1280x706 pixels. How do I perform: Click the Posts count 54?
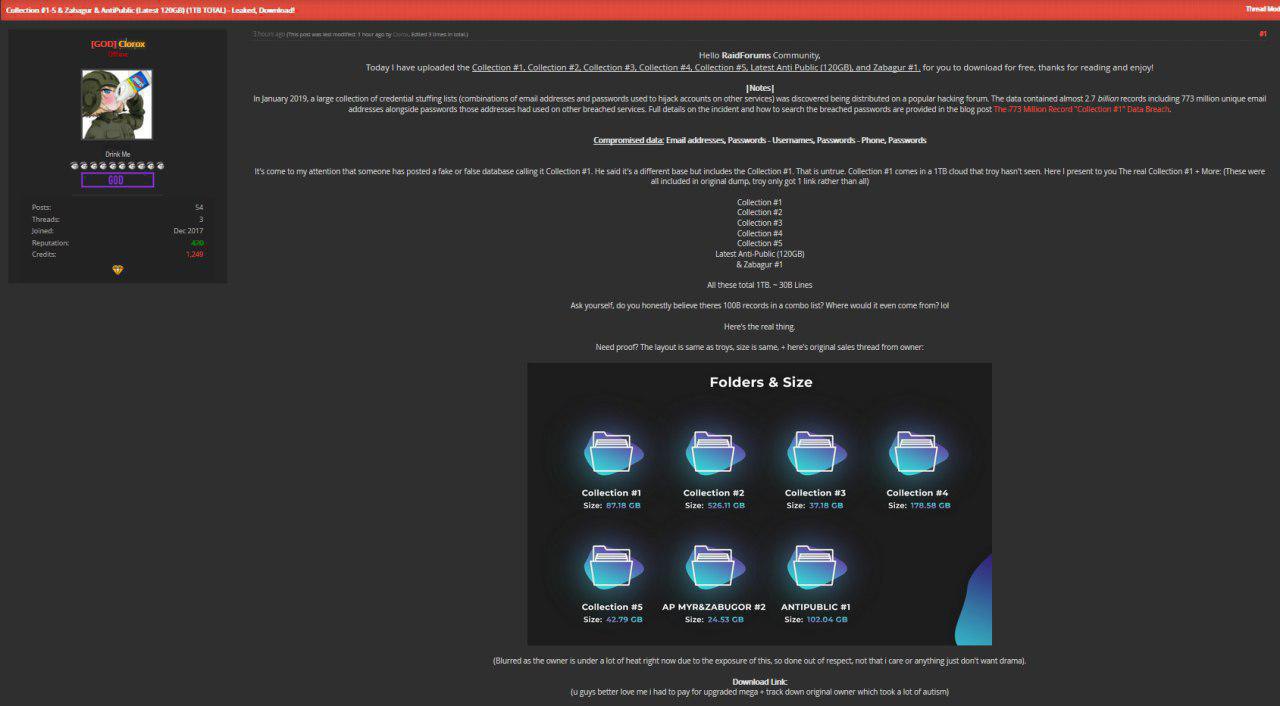199,207
